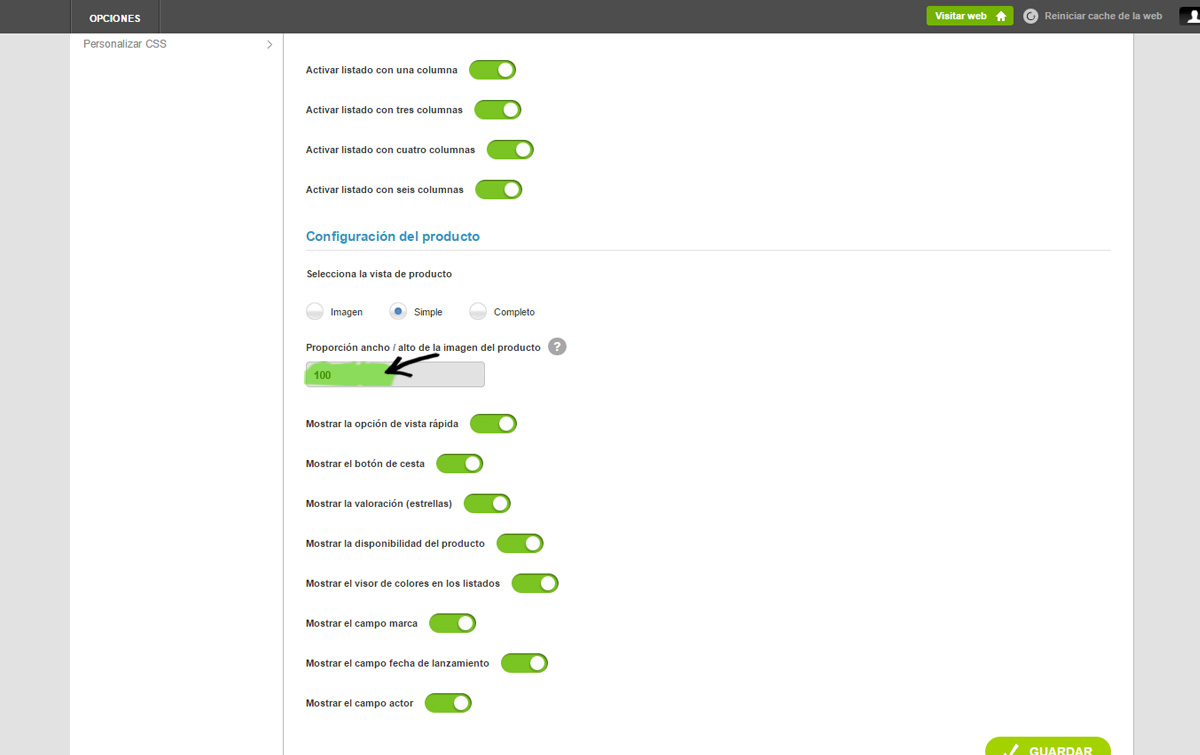Toggle Mostrar el campo fecha de lanzamiento

coord(525,663)
